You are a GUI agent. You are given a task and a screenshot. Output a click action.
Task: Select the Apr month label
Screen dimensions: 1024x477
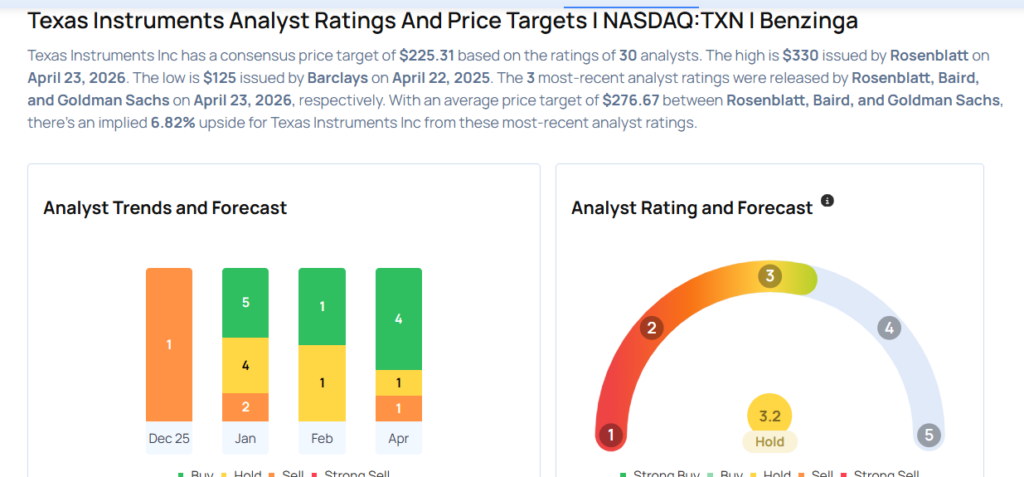[398, 438]
